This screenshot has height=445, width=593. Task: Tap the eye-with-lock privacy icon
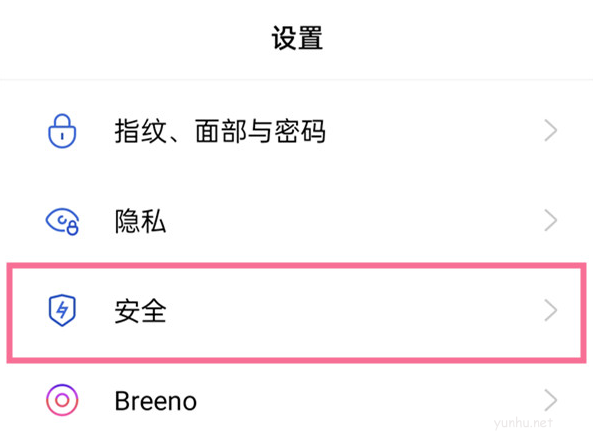point(62,221)
